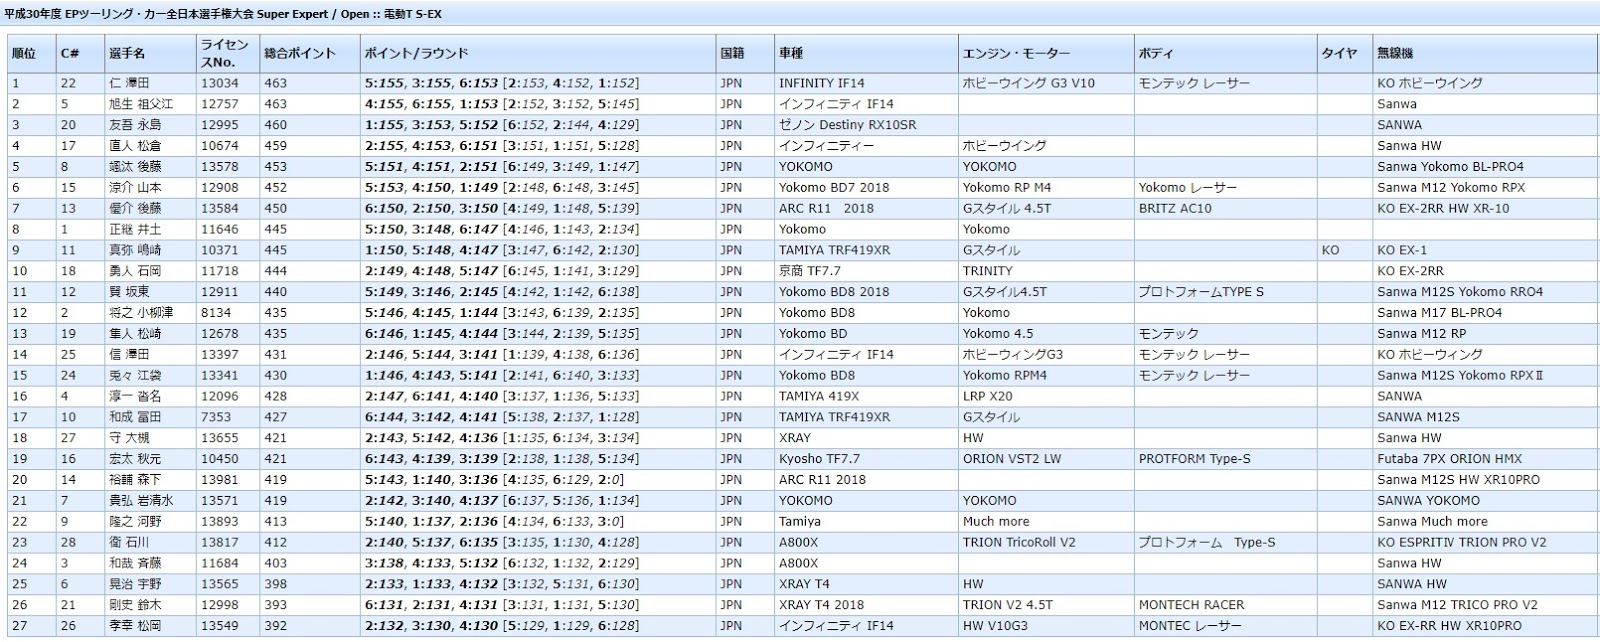Click the body cell Yokomo レーサー
Screen dimensions: 1600x642
pos(1188,188)
